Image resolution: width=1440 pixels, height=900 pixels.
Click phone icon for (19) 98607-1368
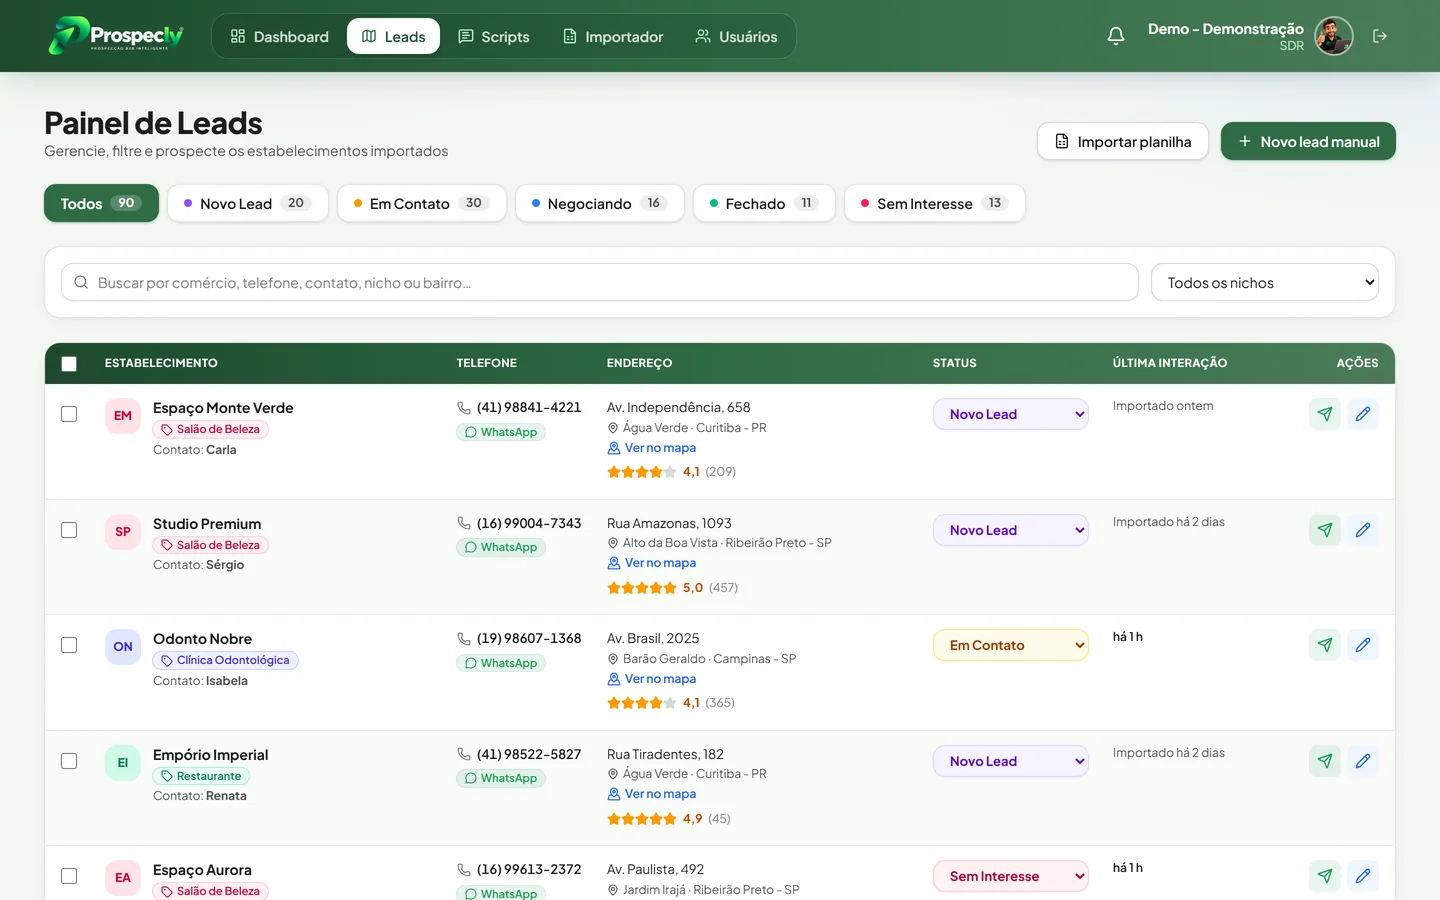pos(464,639)
